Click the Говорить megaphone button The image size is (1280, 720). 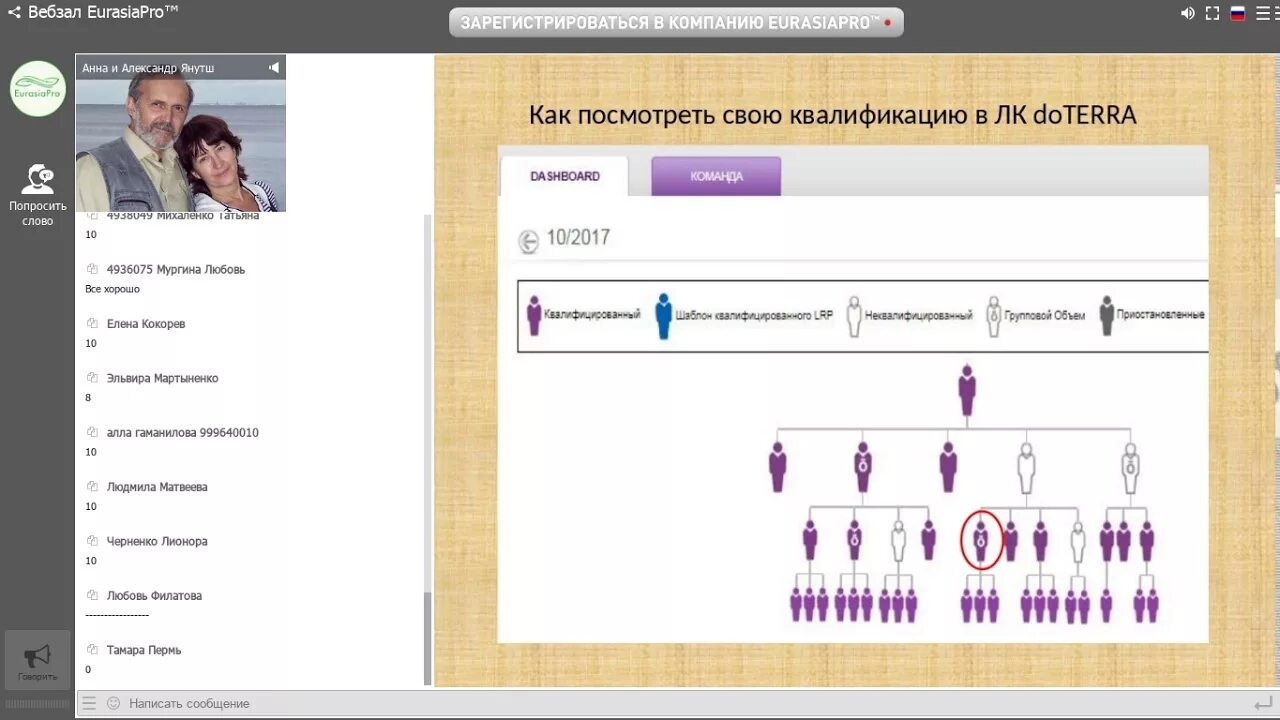[37, 660]
